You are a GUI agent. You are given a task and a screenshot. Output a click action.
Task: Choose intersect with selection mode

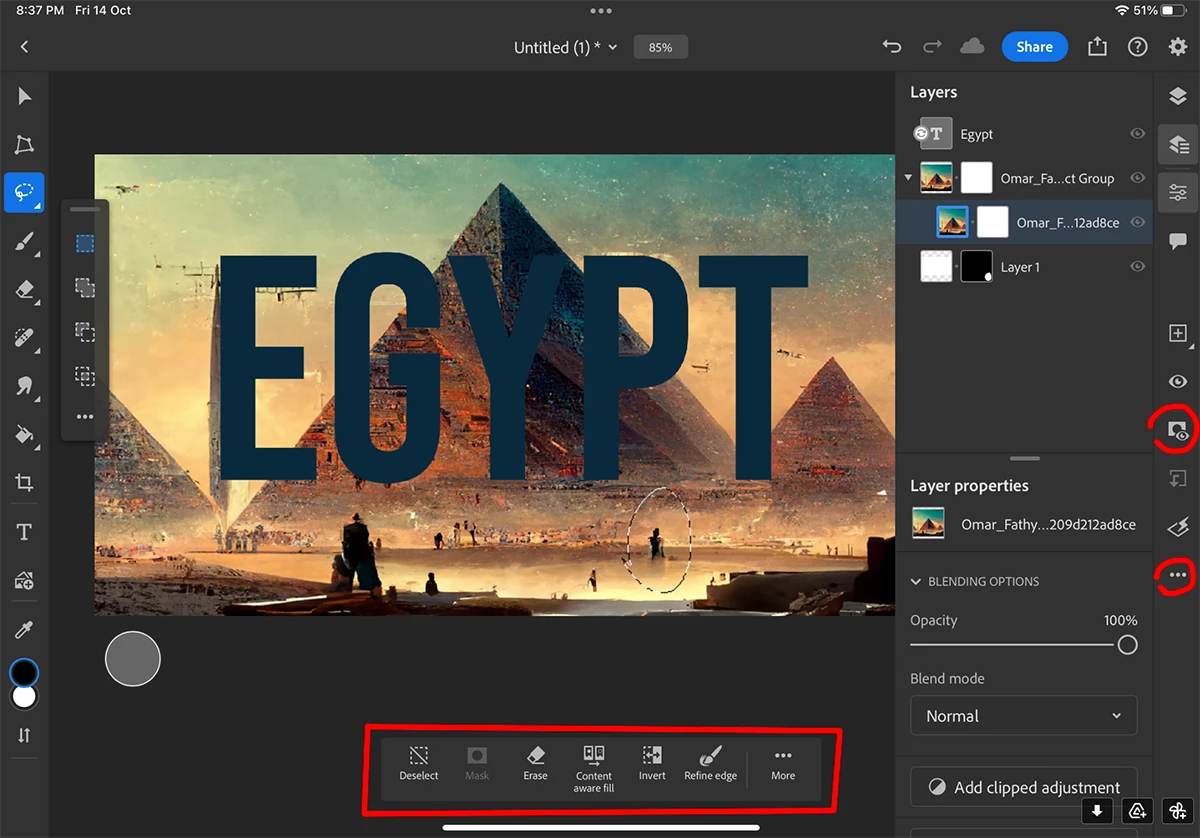85,376
